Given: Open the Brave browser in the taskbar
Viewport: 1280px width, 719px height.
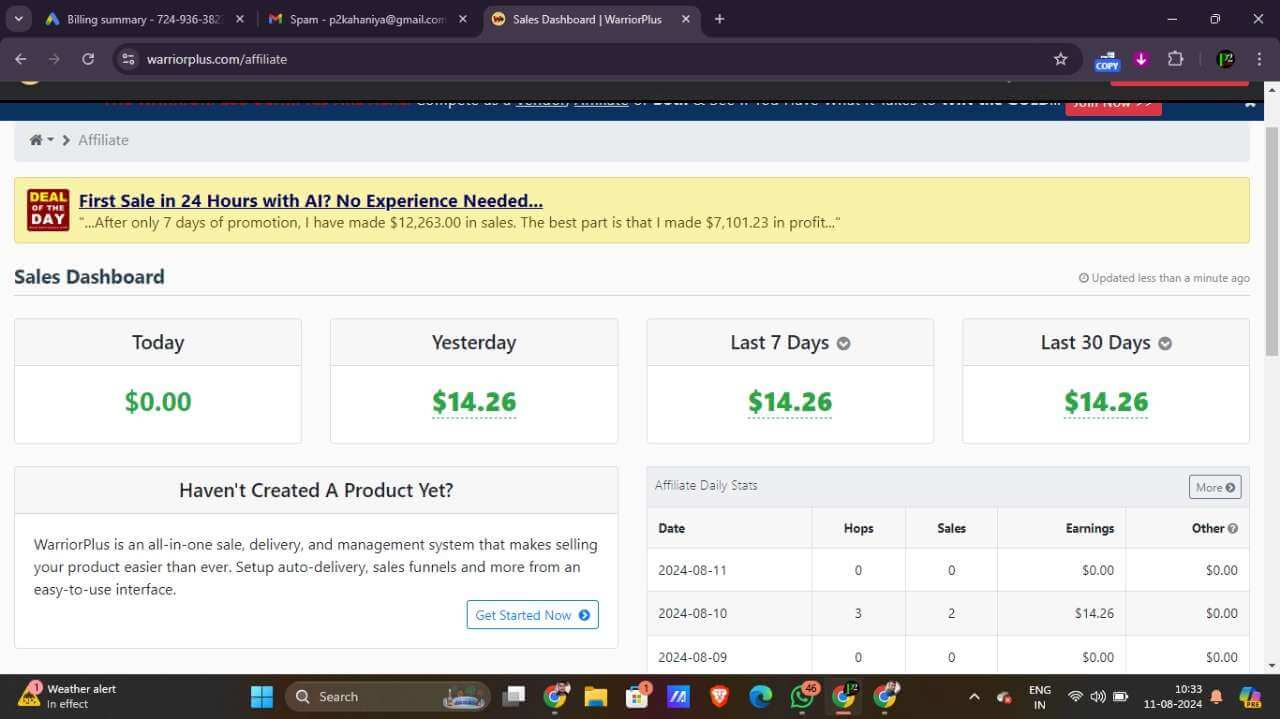Looking at the screenshot, I should 719,696.
